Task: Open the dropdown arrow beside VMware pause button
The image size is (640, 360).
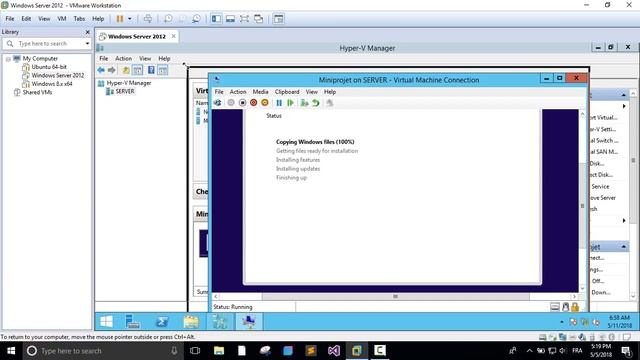Action: coord(130,19)
